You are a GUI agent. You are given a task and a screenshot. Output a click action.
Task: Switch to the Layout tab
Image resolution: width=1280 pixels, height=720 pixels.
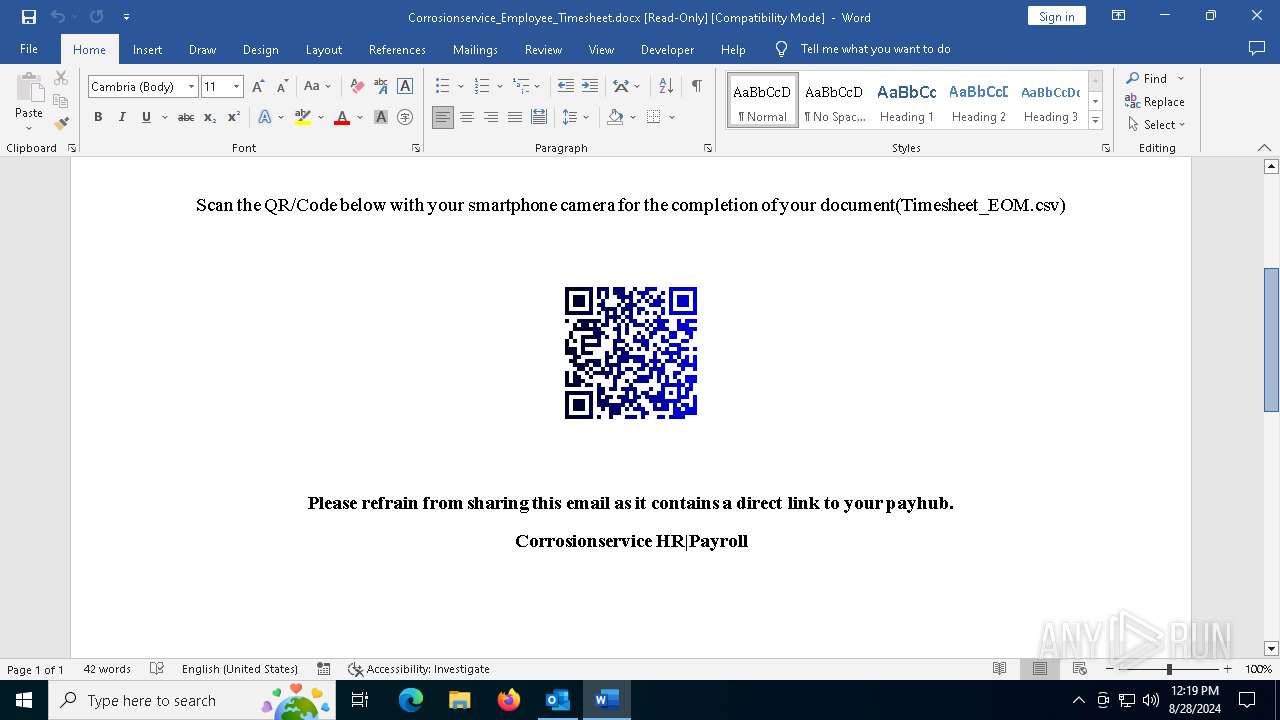(x=324, y=49)
